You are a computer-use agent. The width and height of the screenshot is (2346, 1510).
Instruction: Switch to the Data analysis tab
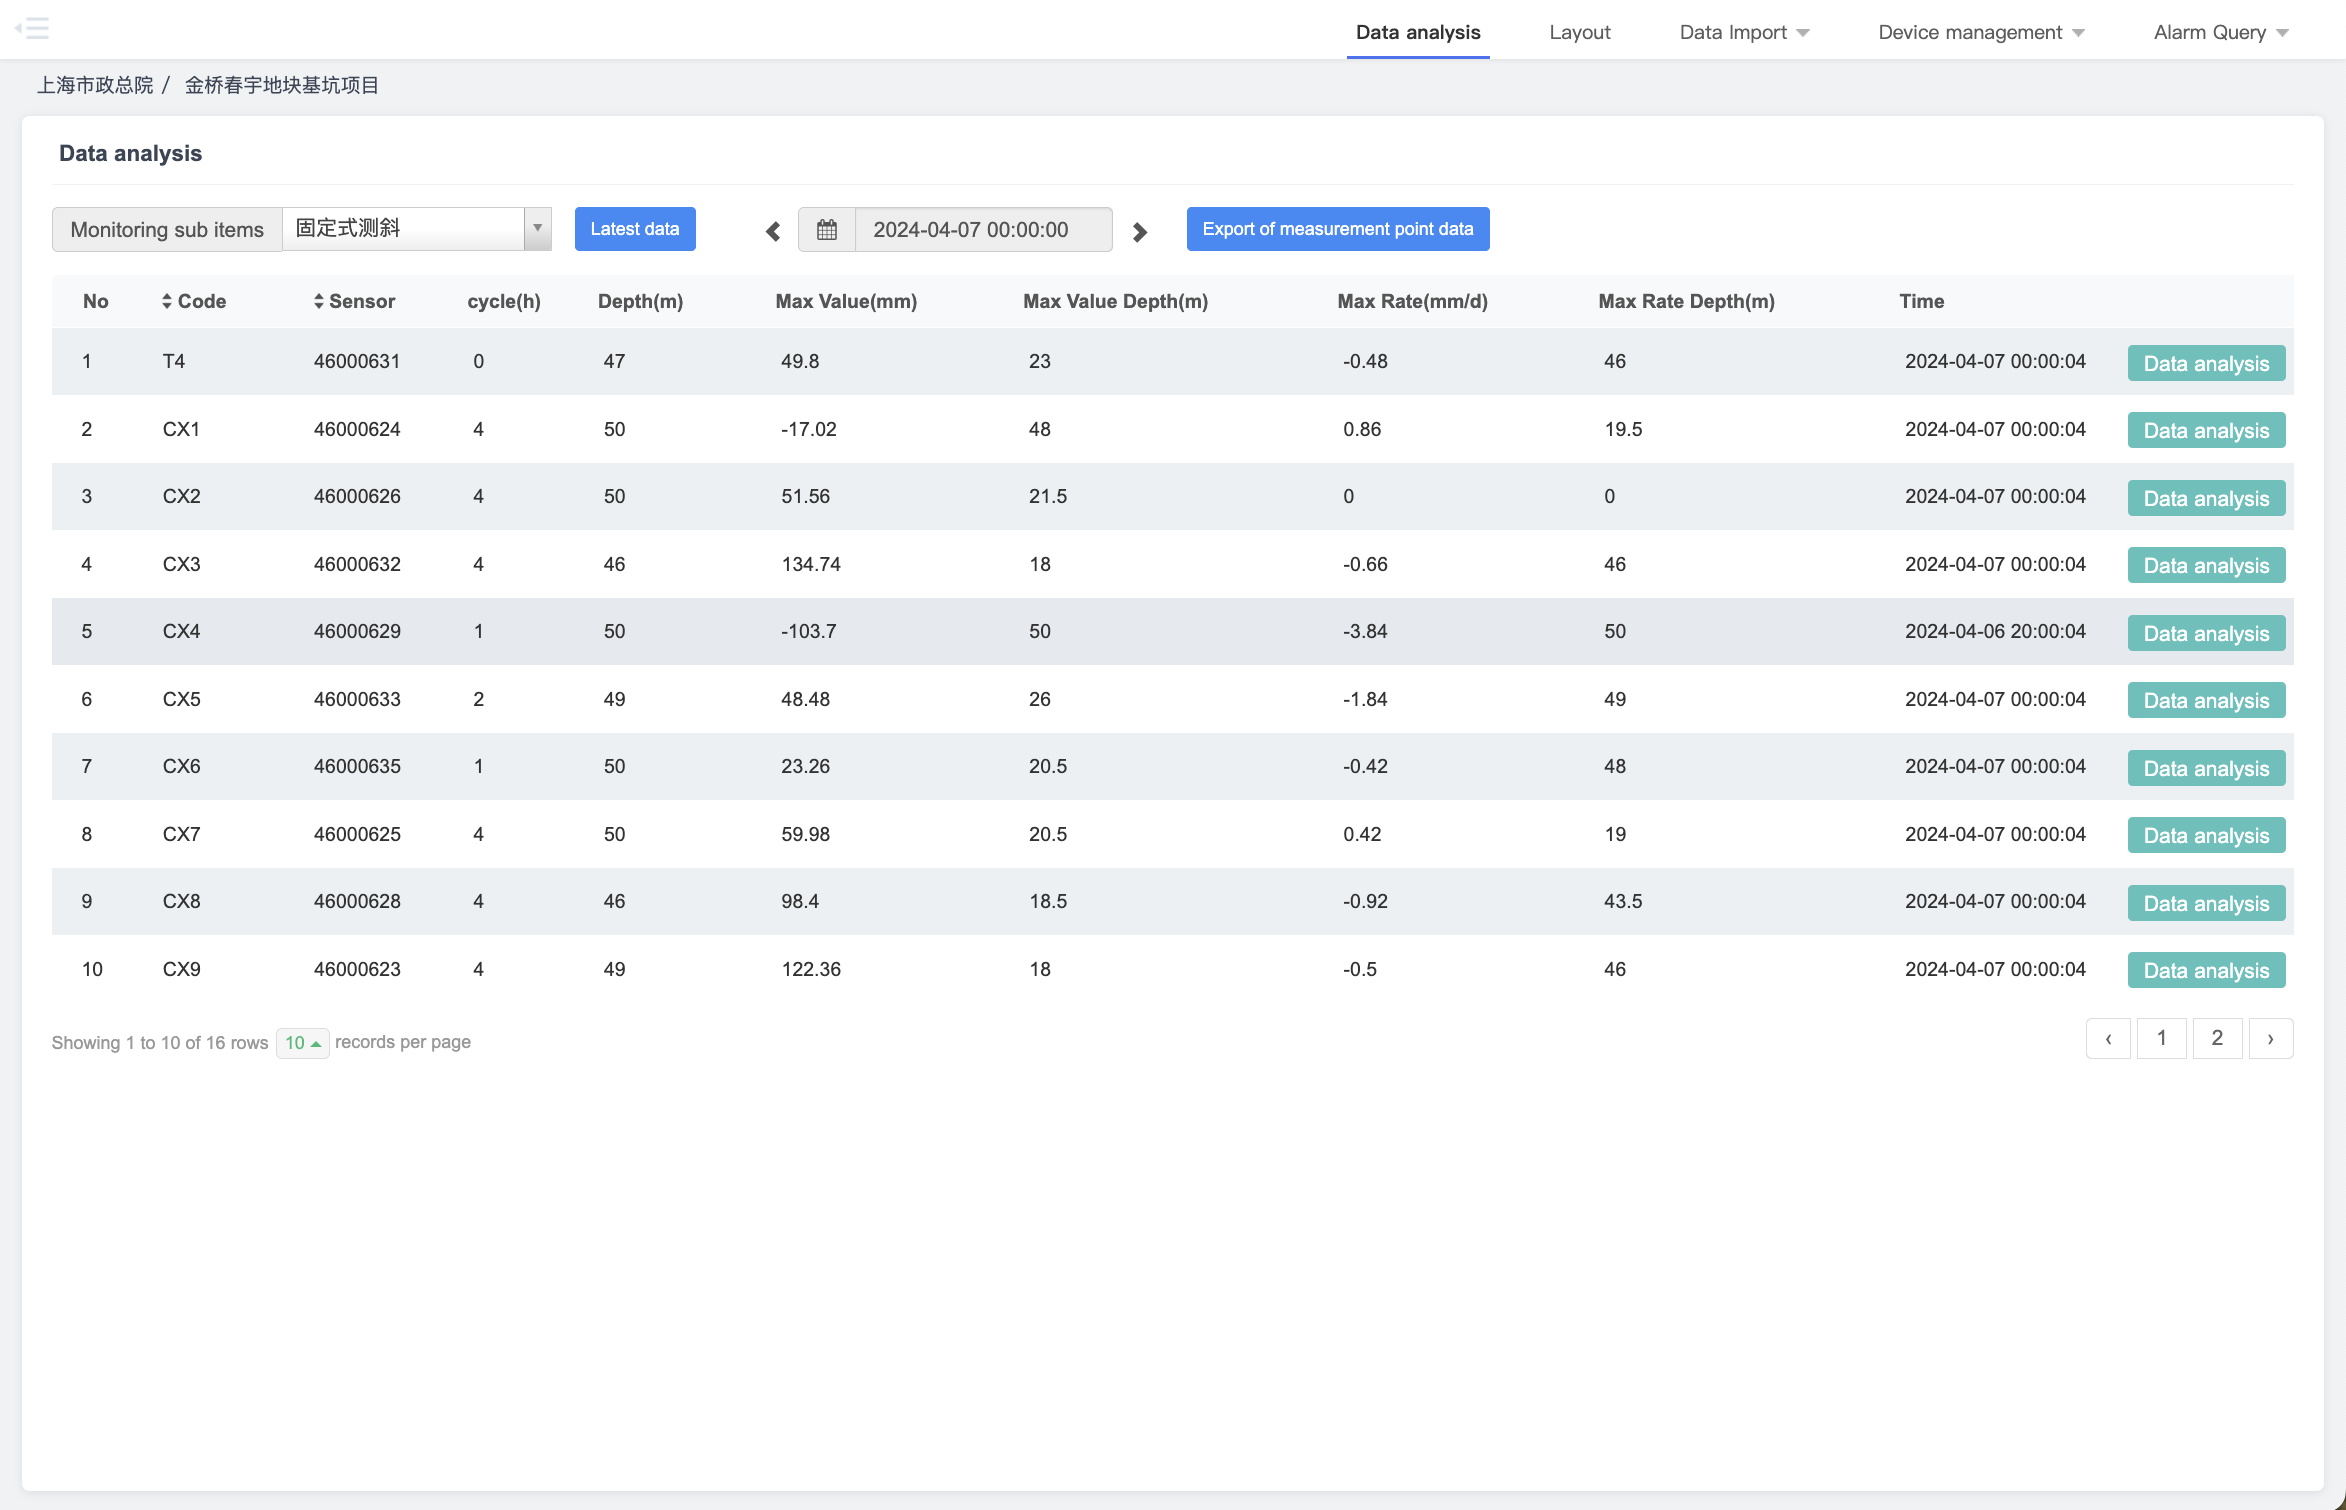pos(1418,32)
